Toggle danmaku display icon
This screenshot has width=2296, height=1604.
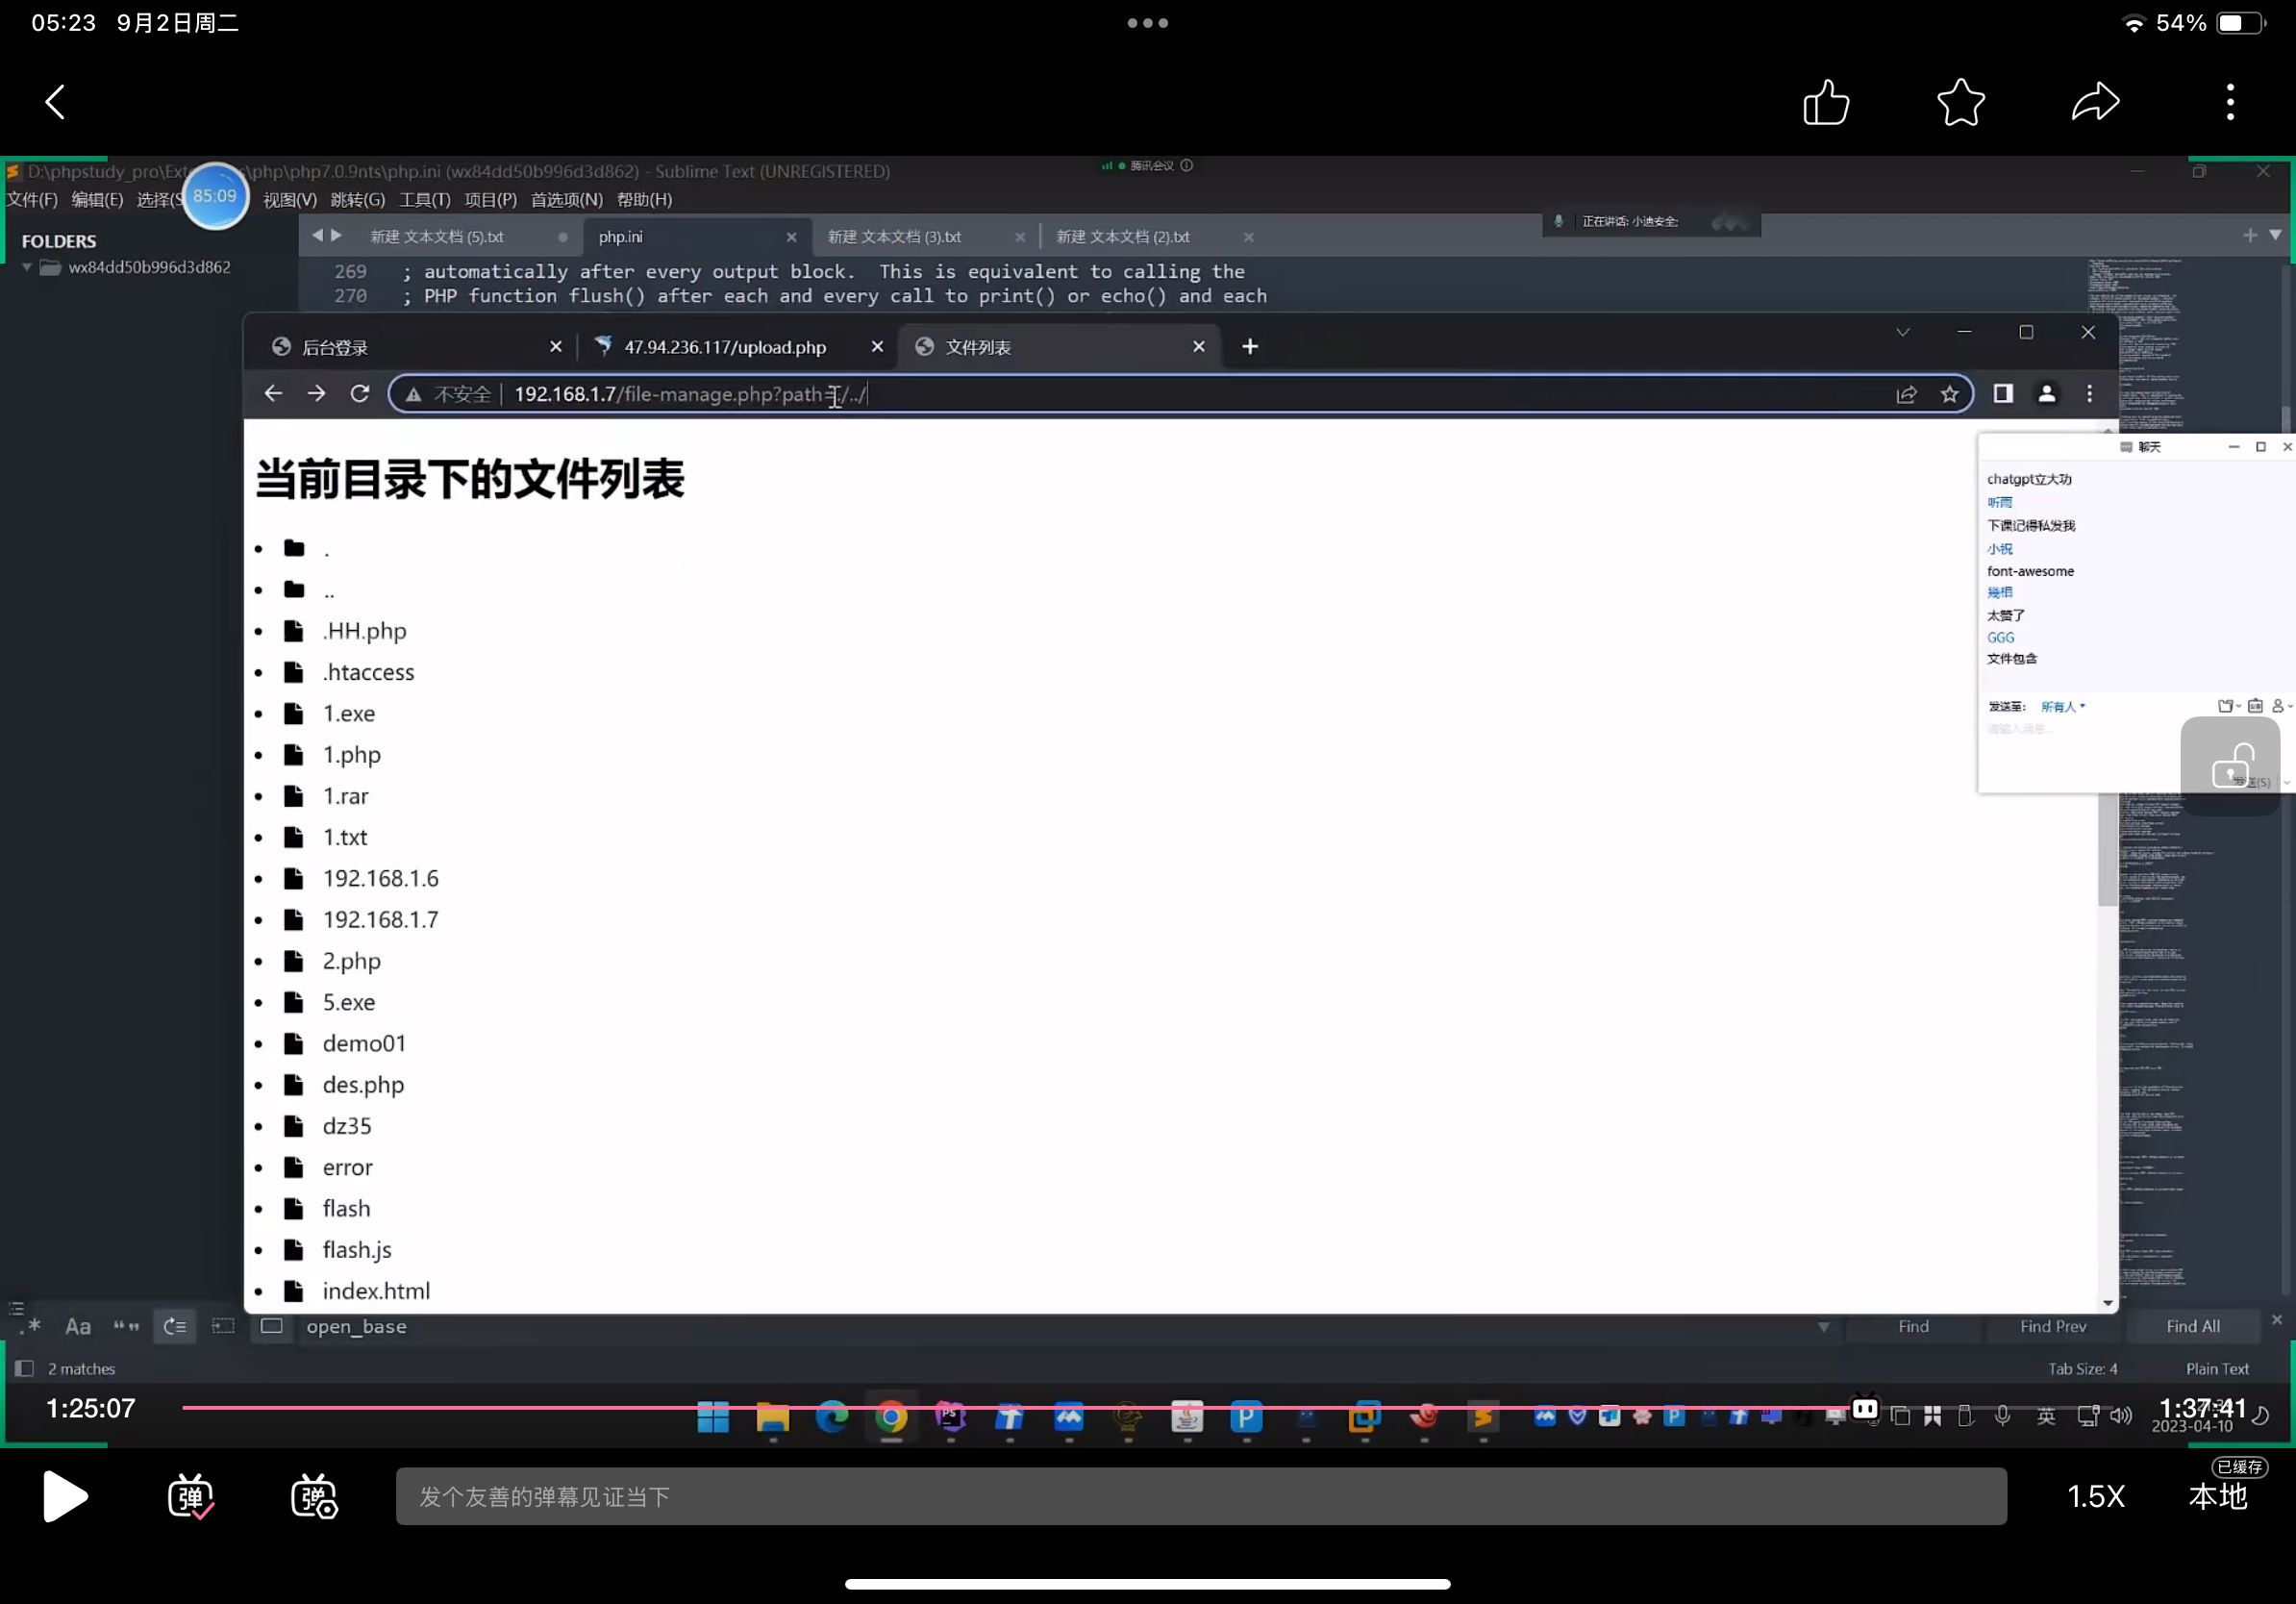(x=190, y=1496)
